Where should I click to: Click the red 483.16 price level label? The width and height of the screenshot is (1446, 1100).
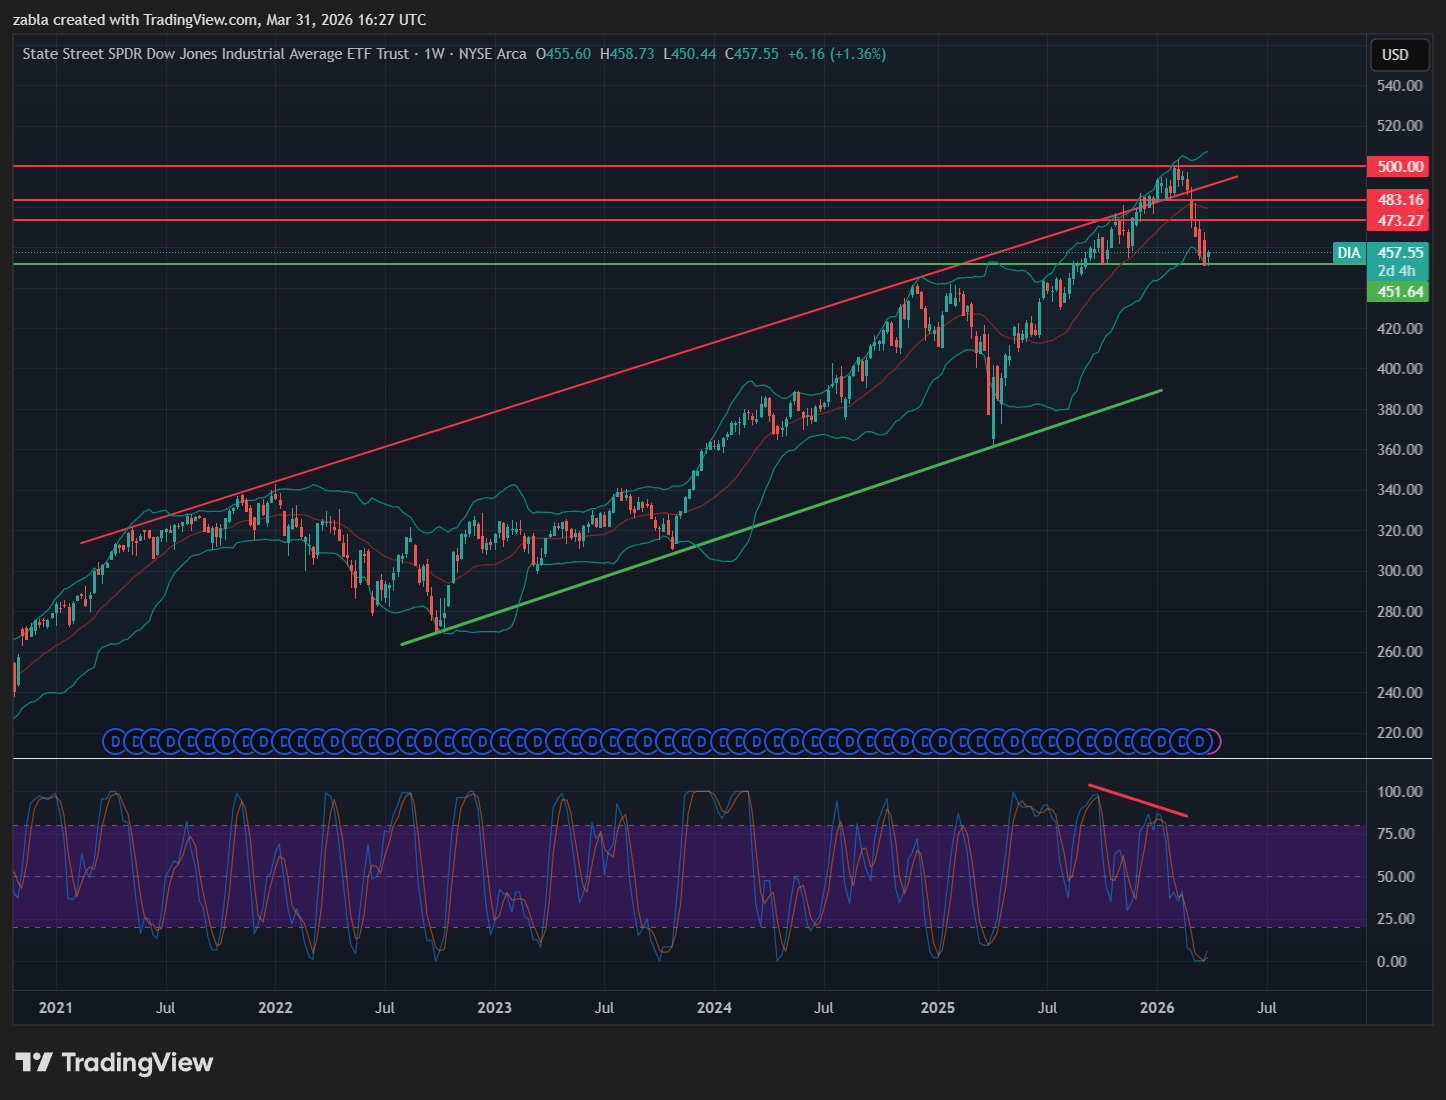tap(1399, 200)
